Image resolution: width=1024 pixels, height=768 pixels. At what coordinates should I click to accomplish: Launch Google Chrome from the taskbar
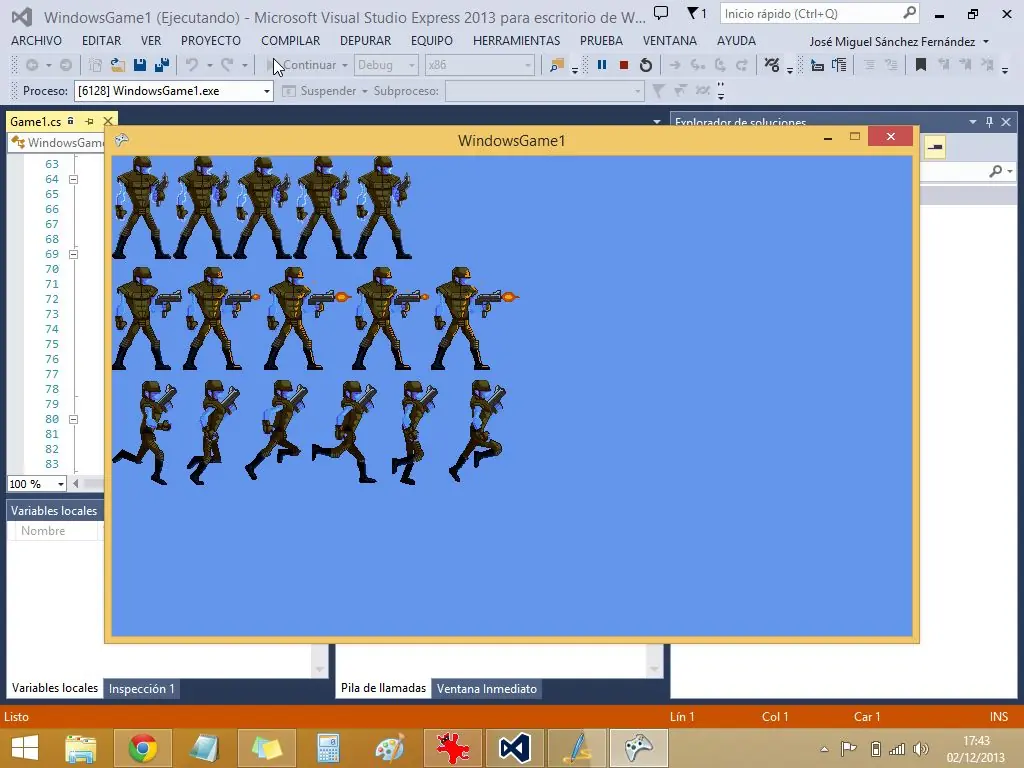pos(143,747)
